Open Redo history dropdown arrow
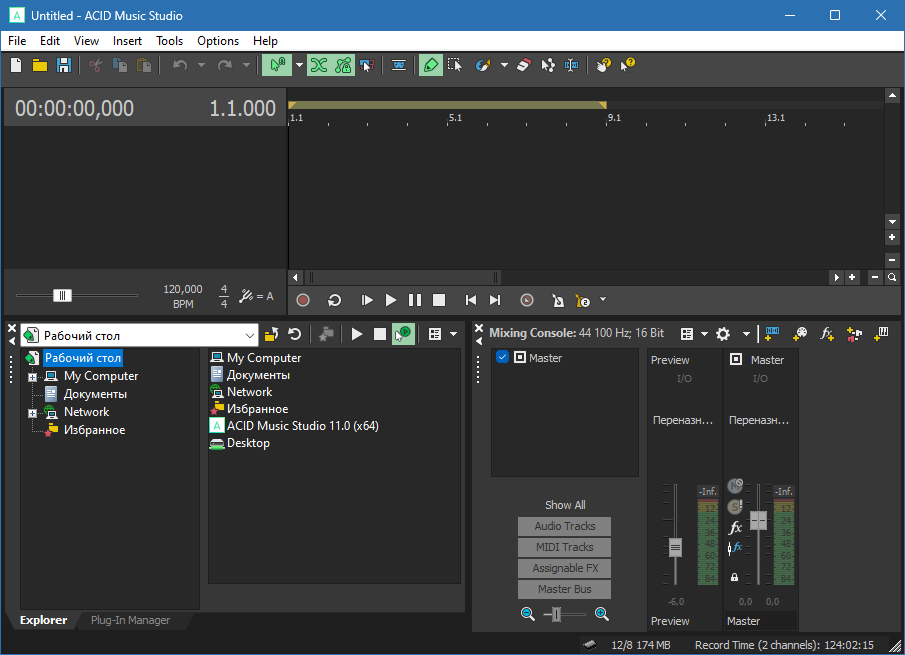The width and height of the screenshot is (905, 655). [246, 65]
